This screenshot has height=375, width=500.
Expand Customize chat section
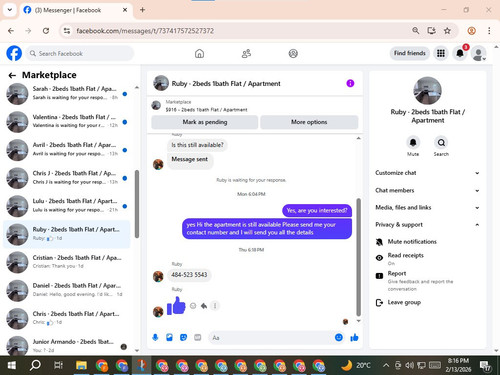point(427,173)
